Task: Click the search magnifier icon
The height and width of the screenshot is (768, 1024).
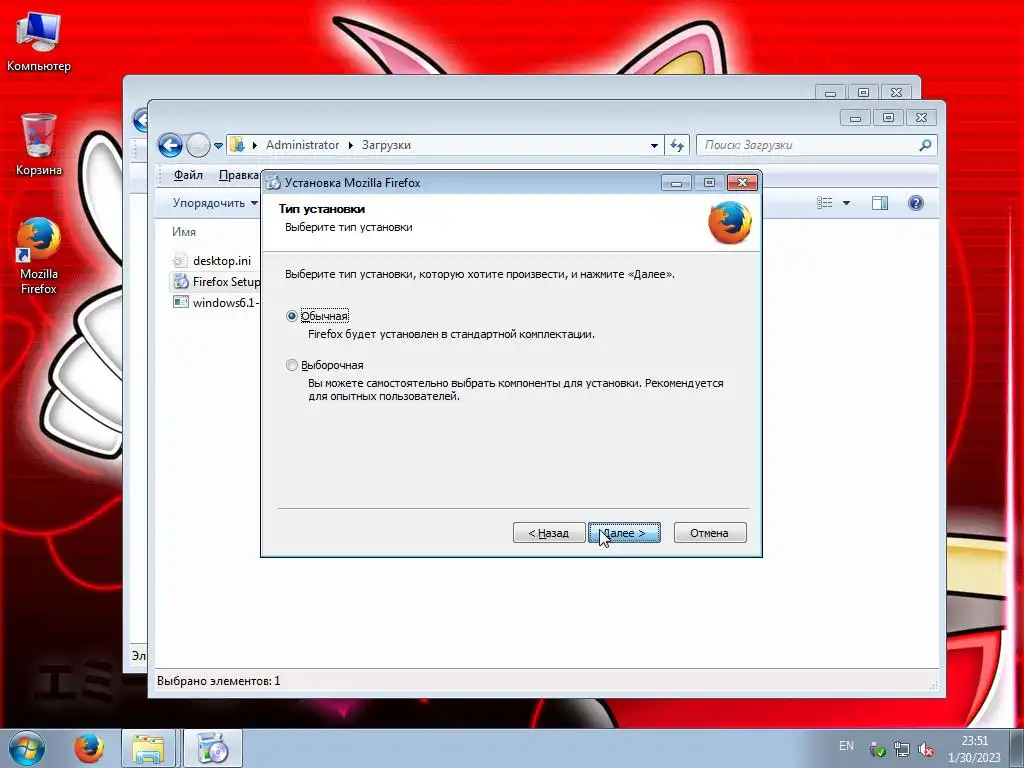Action: pos(925,145)
